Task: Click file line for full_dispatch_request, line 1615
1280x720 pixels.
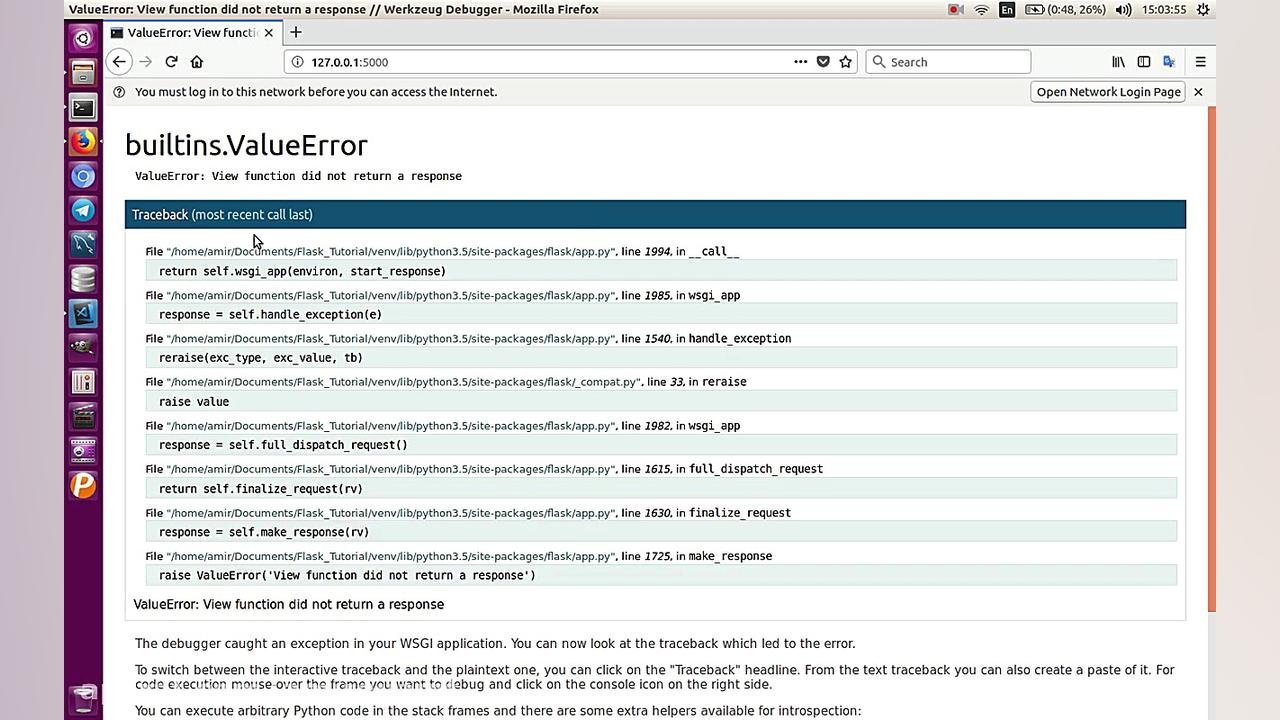Action: pos(484,469)
